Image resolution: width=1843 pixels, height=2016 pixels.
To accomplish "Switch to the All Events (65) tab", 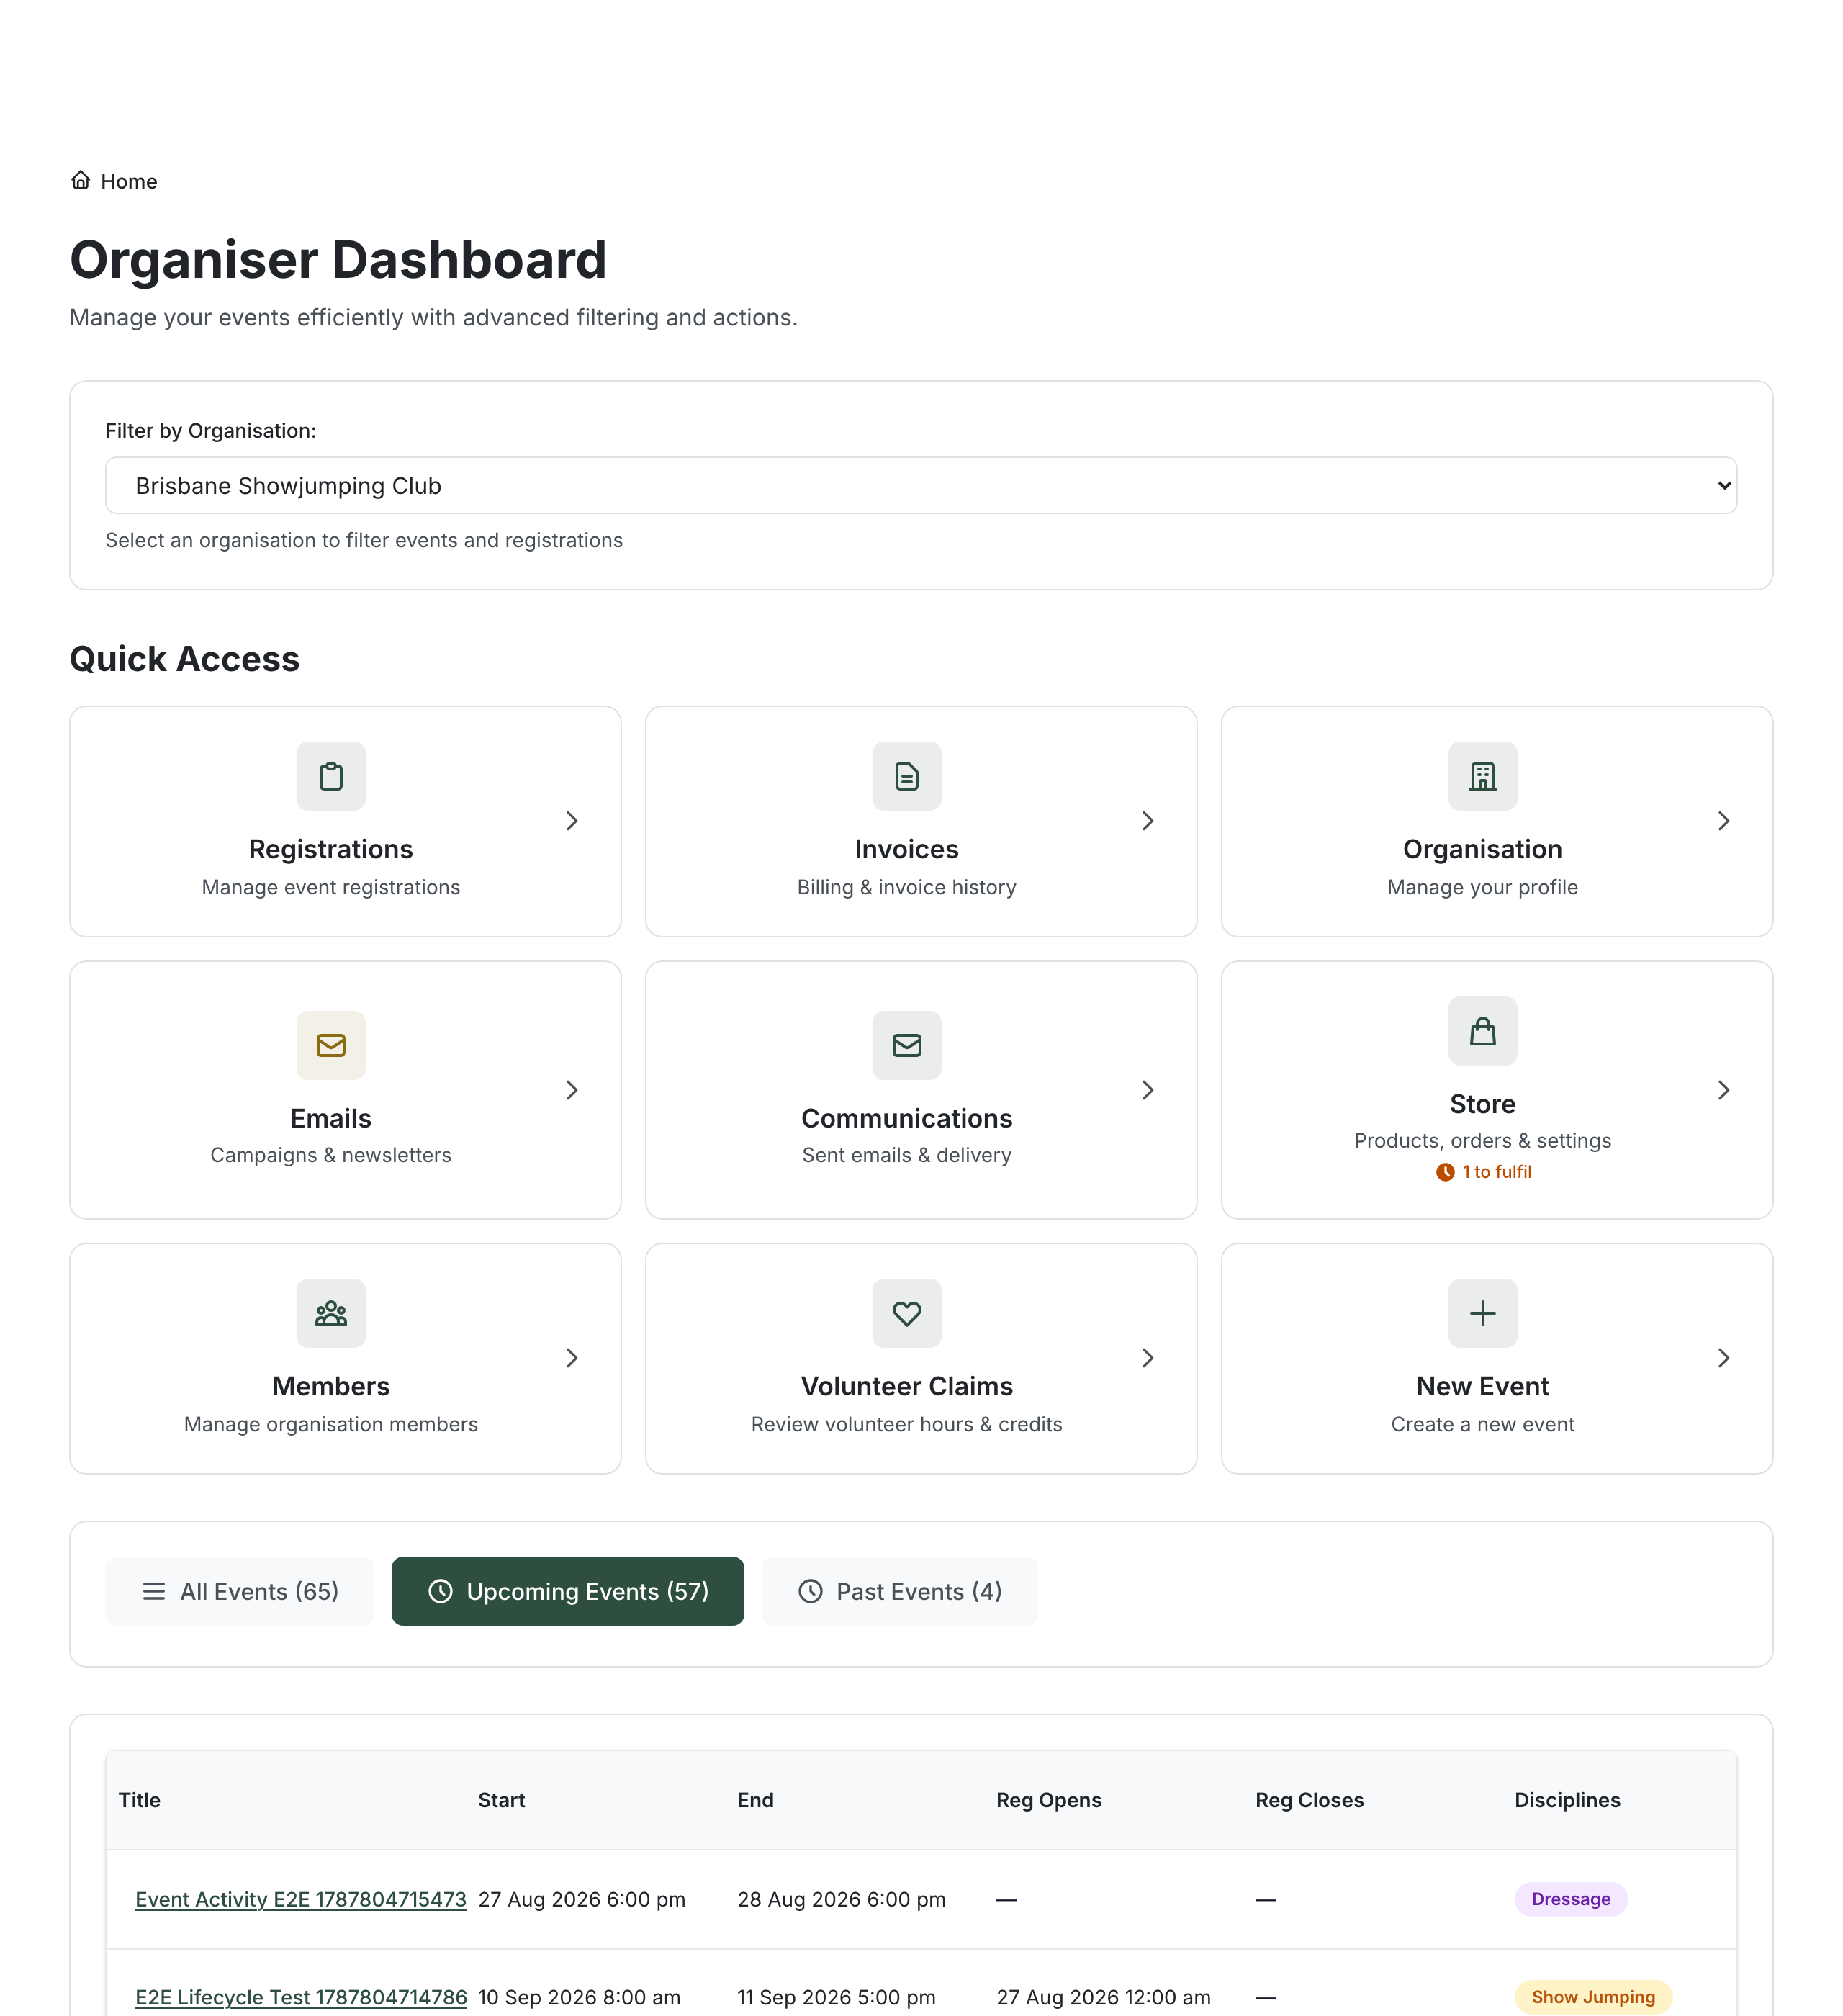I will point(240,1591).
